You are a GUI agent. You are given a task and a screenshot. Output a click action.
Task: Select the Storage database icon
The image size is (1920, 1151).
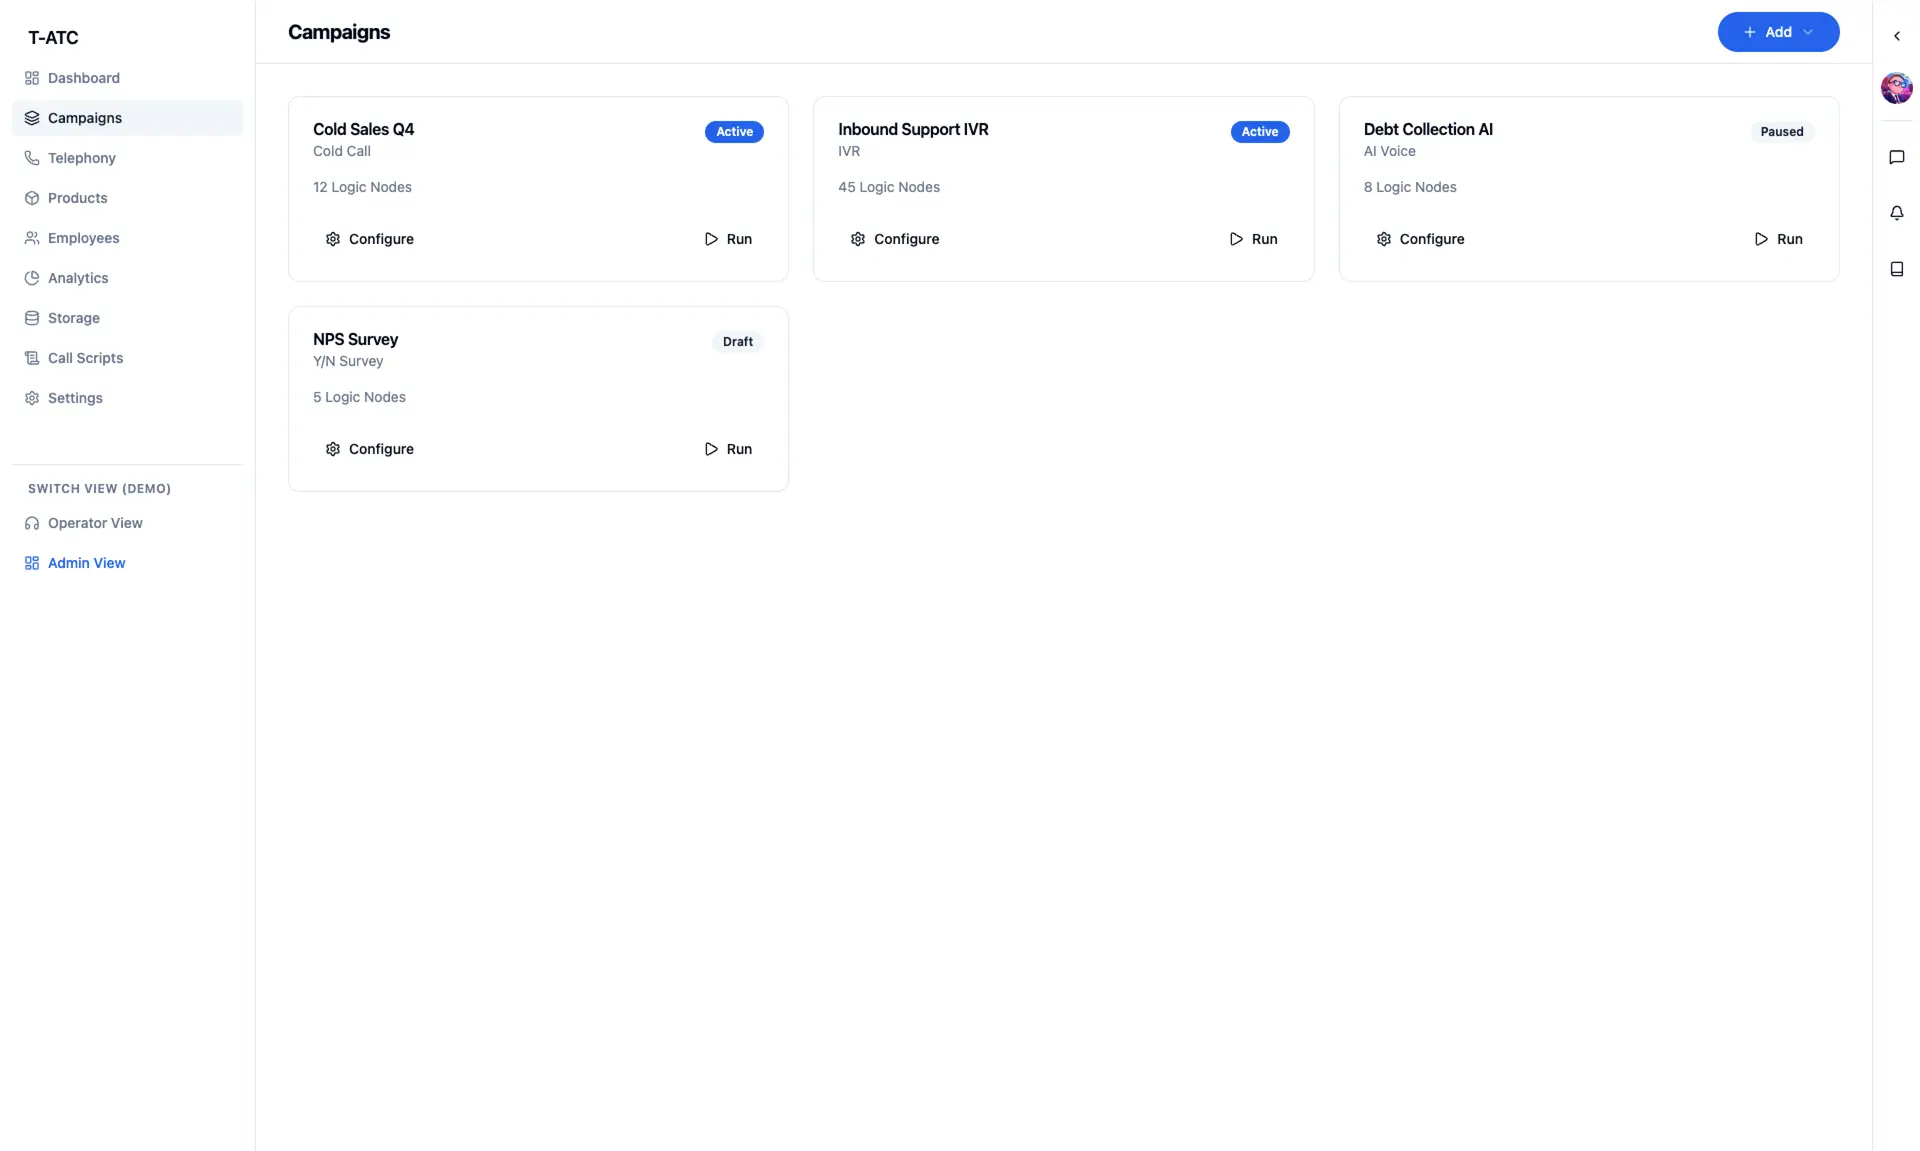[x=31, y=317]
